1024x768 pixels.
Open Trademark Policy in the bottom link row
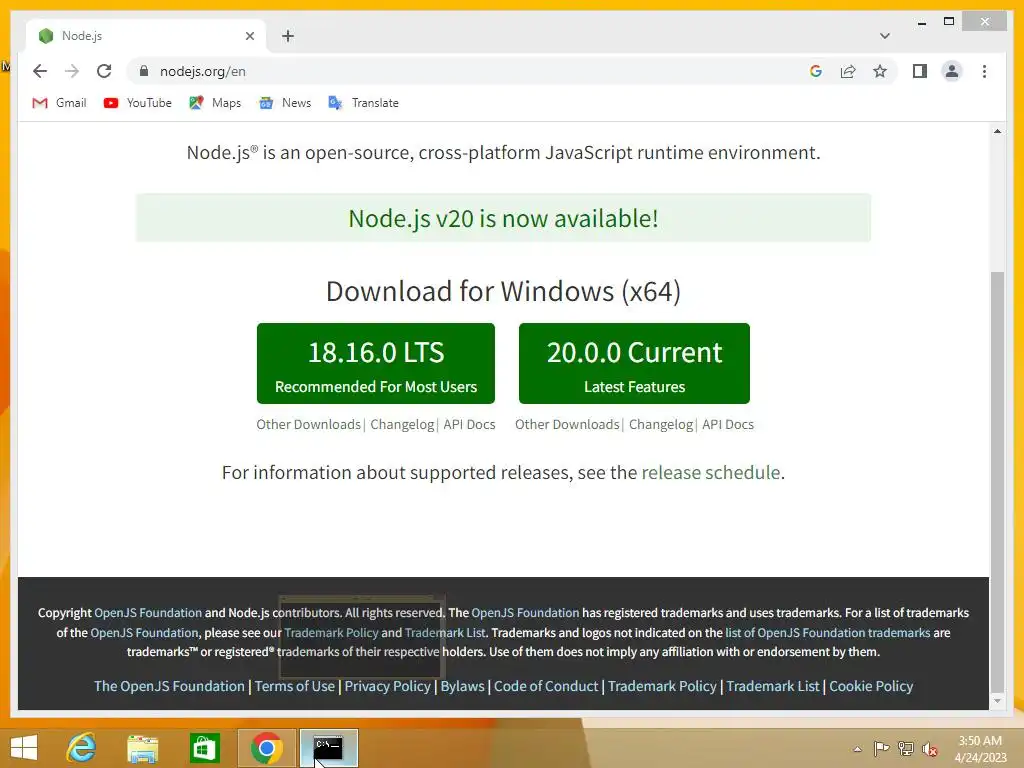(662, 686)
